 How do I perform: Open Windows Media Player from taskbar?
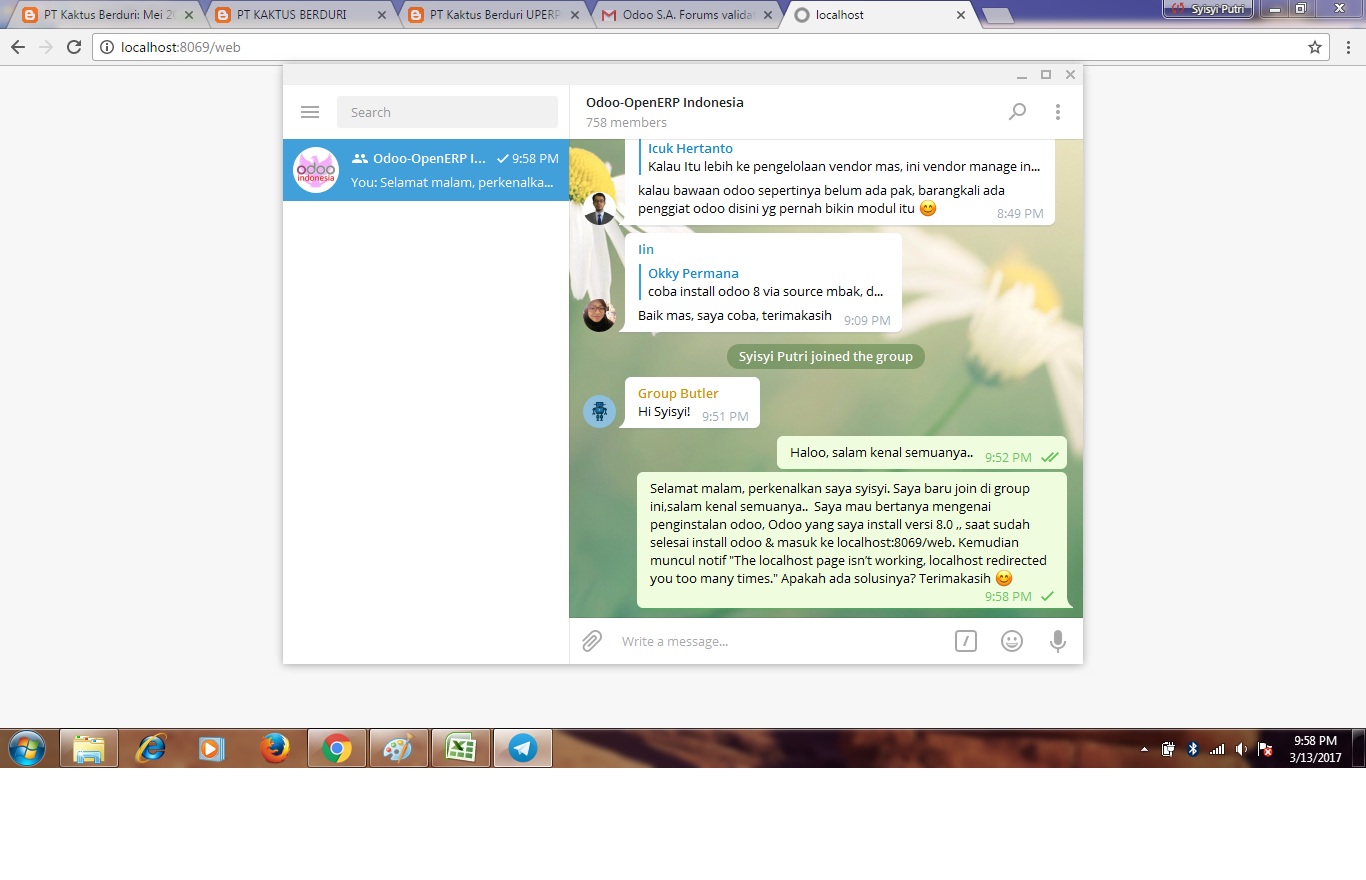click(212, 748)
